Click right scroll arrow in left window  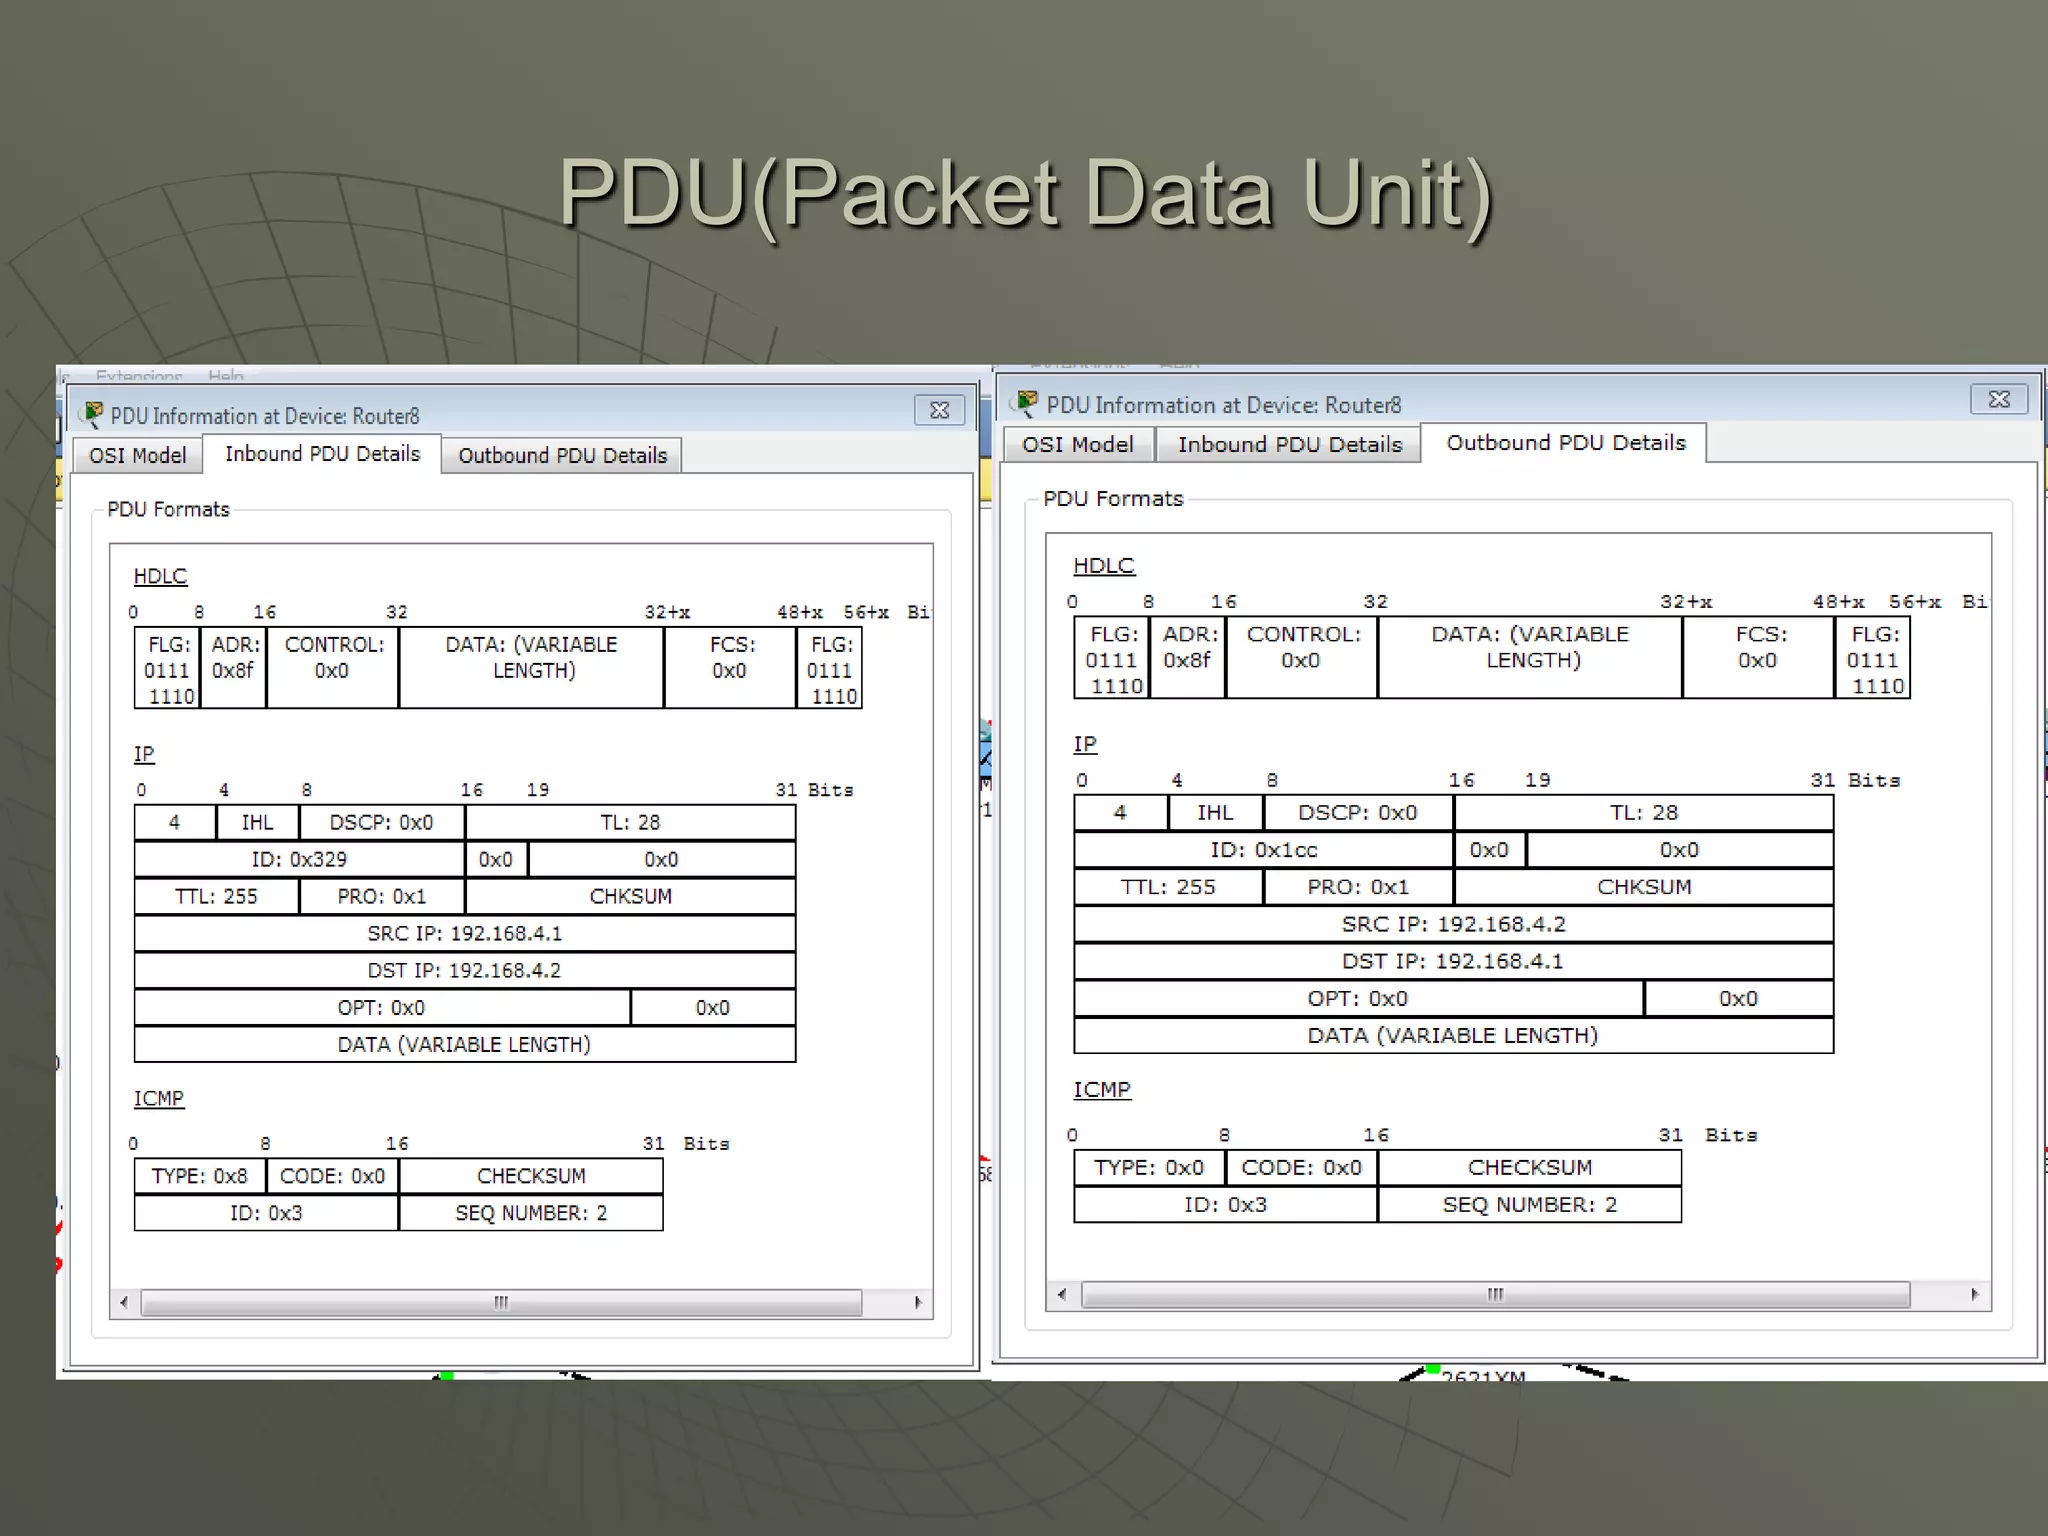pyautogui.click(x=918, y=1302)
